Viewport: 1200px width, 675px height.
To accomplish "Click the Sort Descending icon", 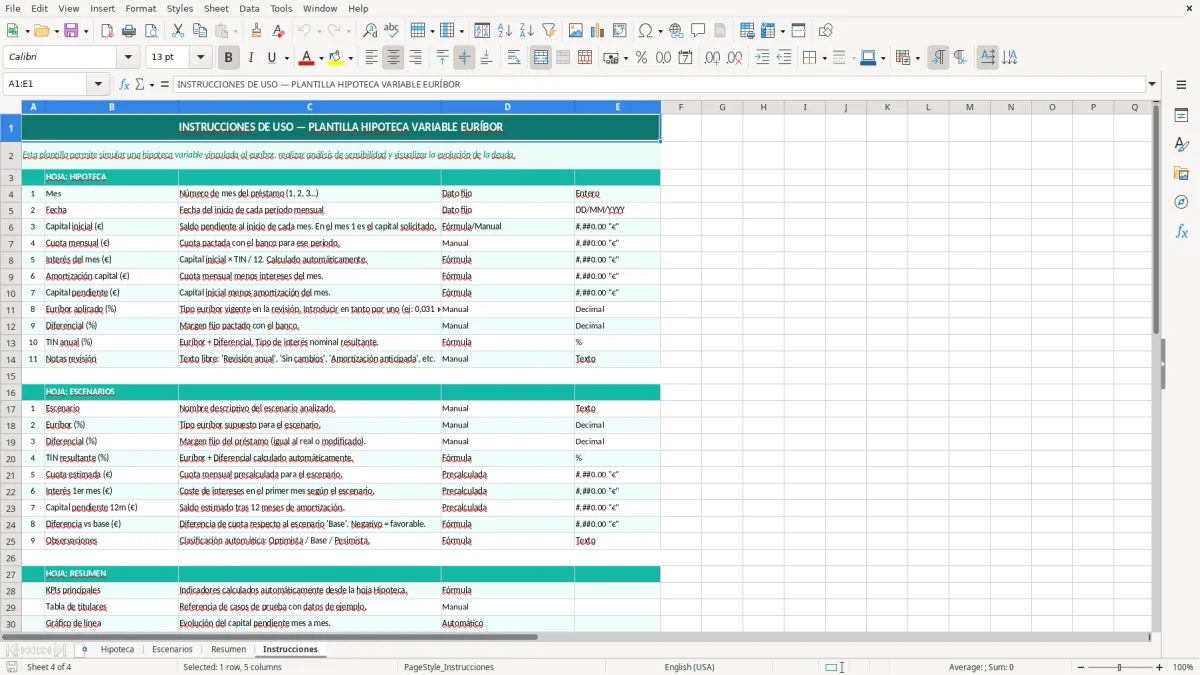I will coord(526,31).
